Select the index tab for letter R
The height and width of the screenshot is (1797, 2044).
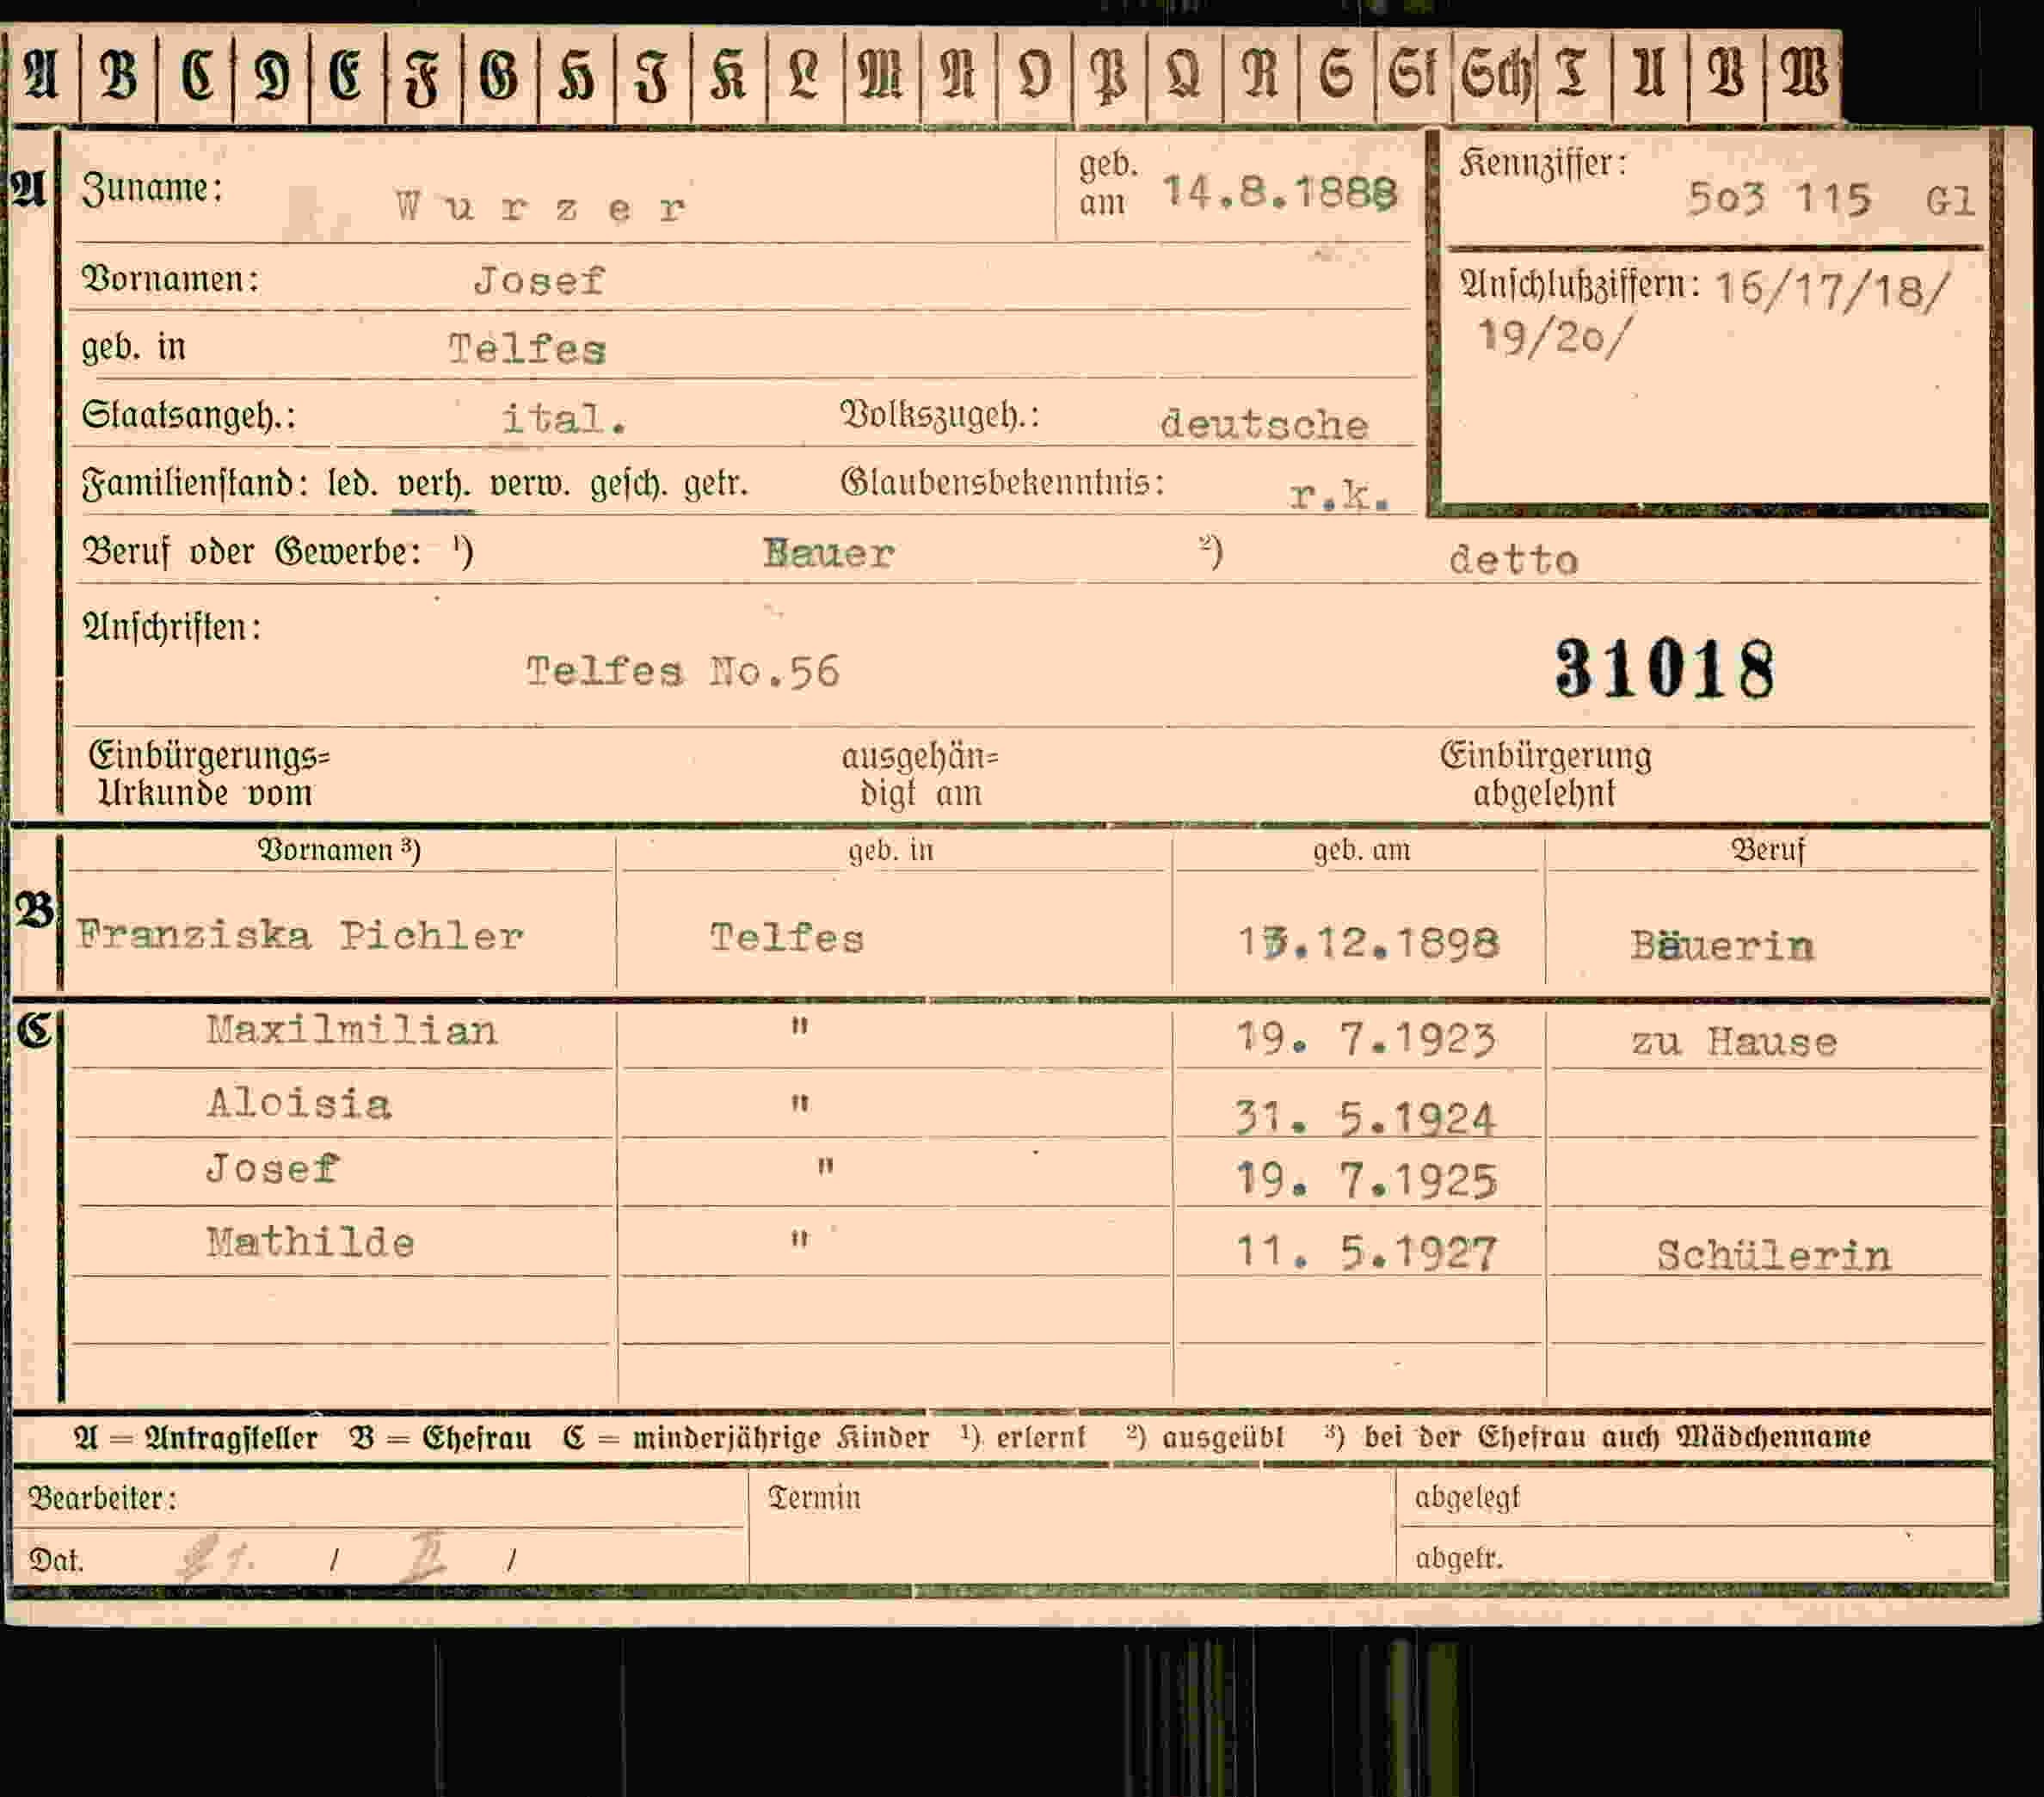tap(1261, 76)
